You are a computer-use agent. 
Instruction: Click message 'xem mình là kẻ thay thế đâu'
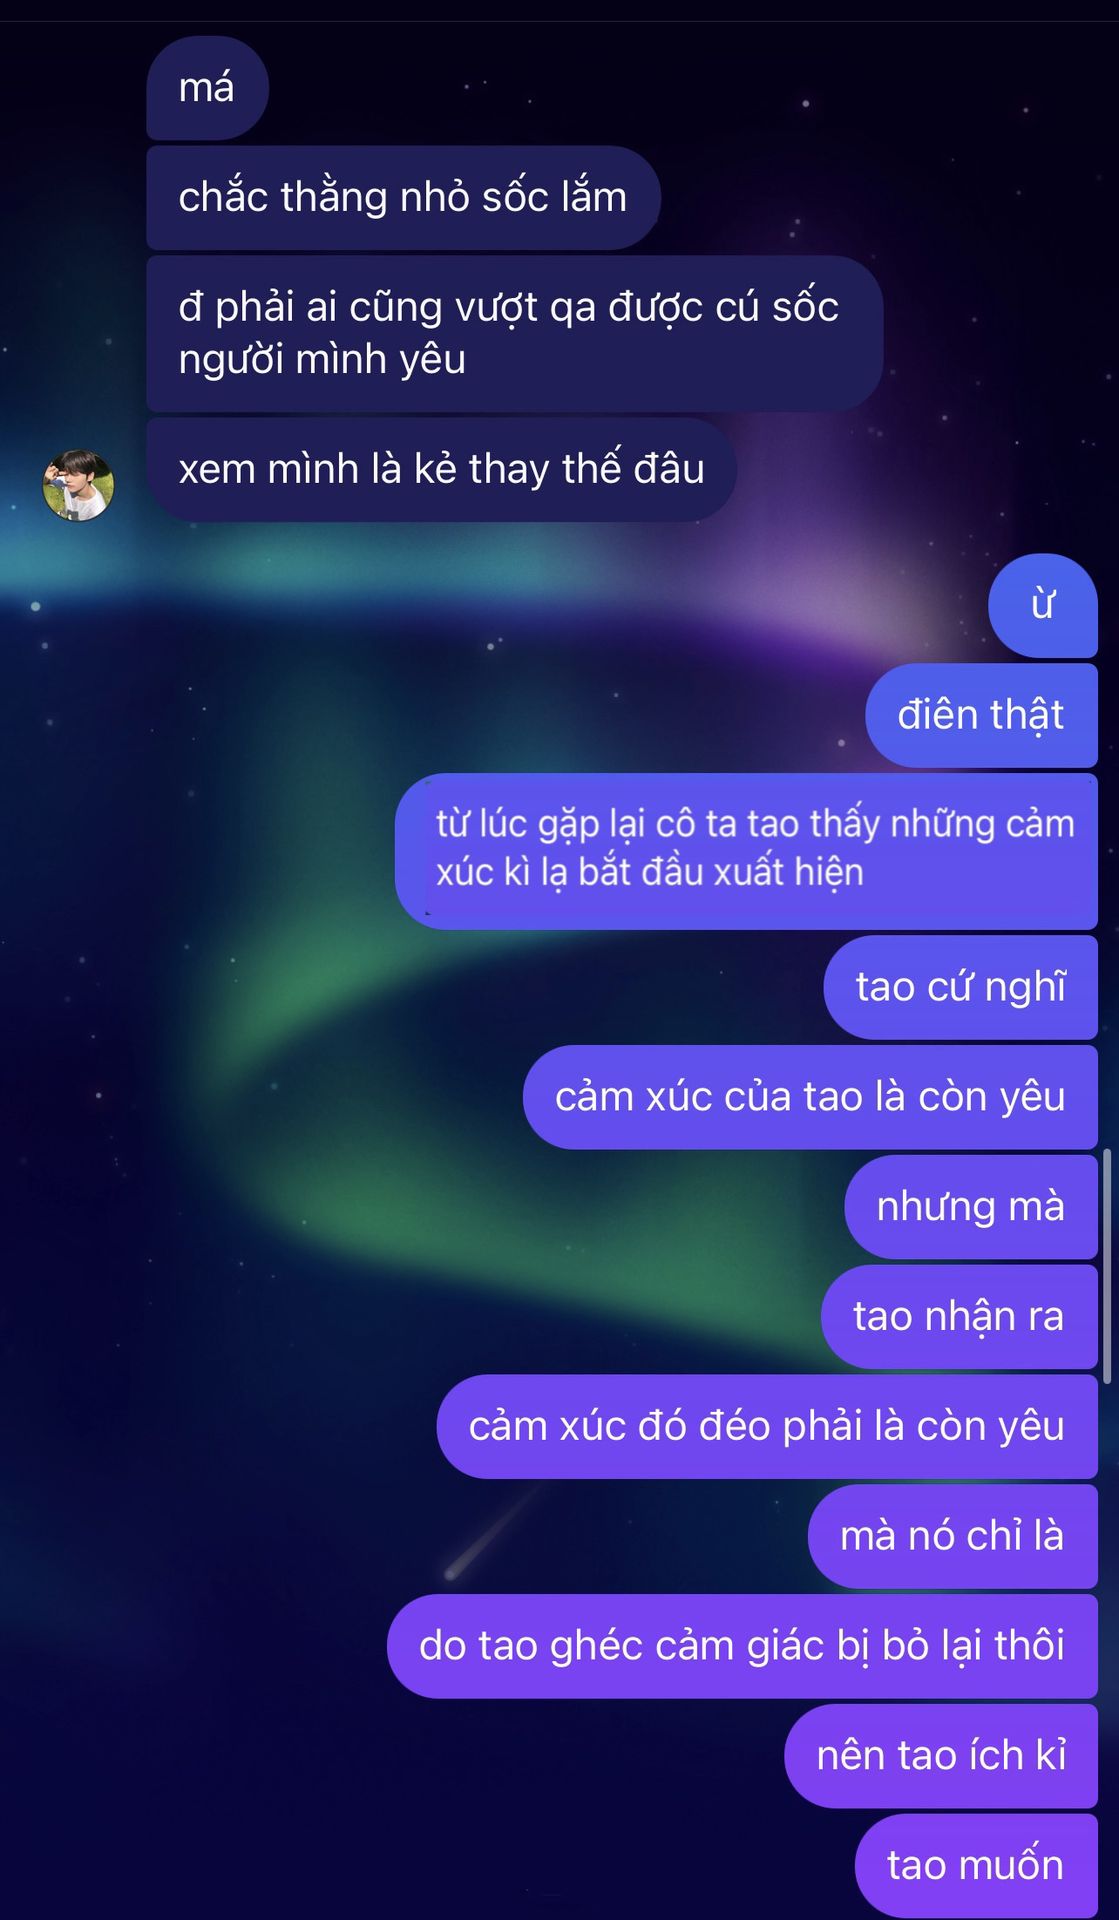coord(441,469)
